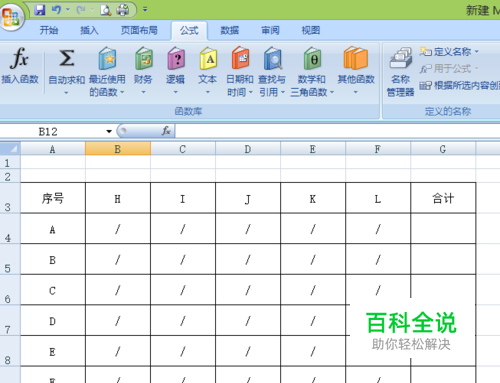
Task: Click the header cell labeled I
Action: click(x=183, y=198)
